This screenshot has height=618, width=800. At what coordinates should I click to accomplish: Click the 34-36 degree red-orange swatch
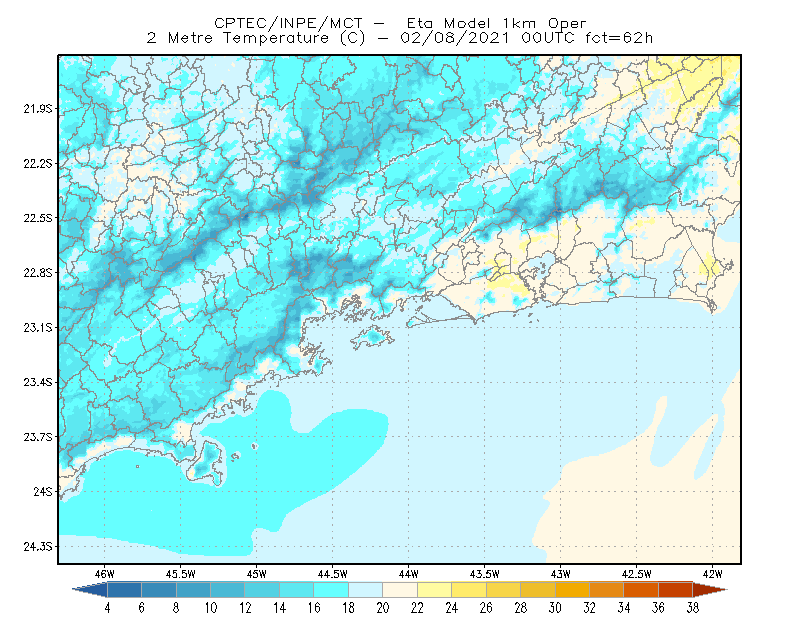coord(641,590)
